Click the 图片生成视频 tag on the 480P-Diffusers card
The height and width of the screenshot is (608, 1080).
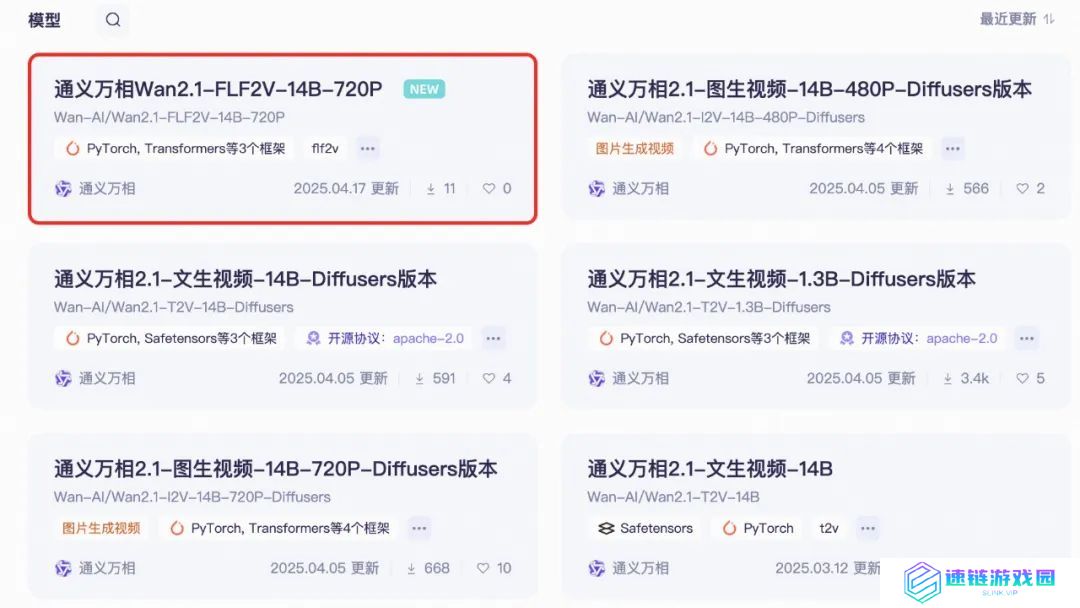634,149
